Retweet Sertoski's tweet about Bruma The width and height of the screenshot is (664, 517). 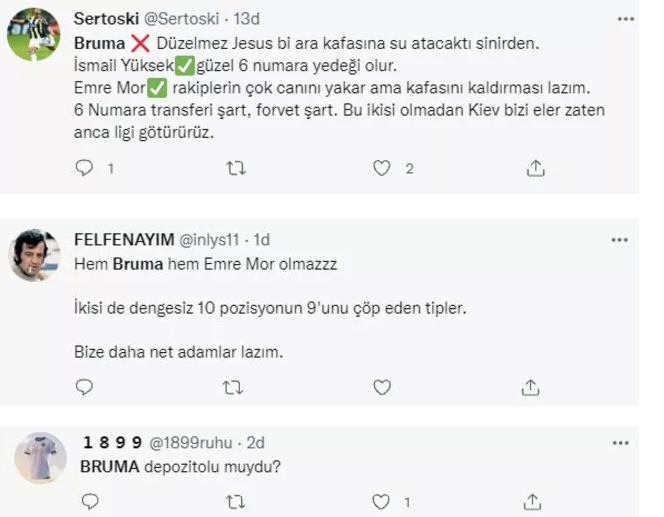[x=236, y=170]
